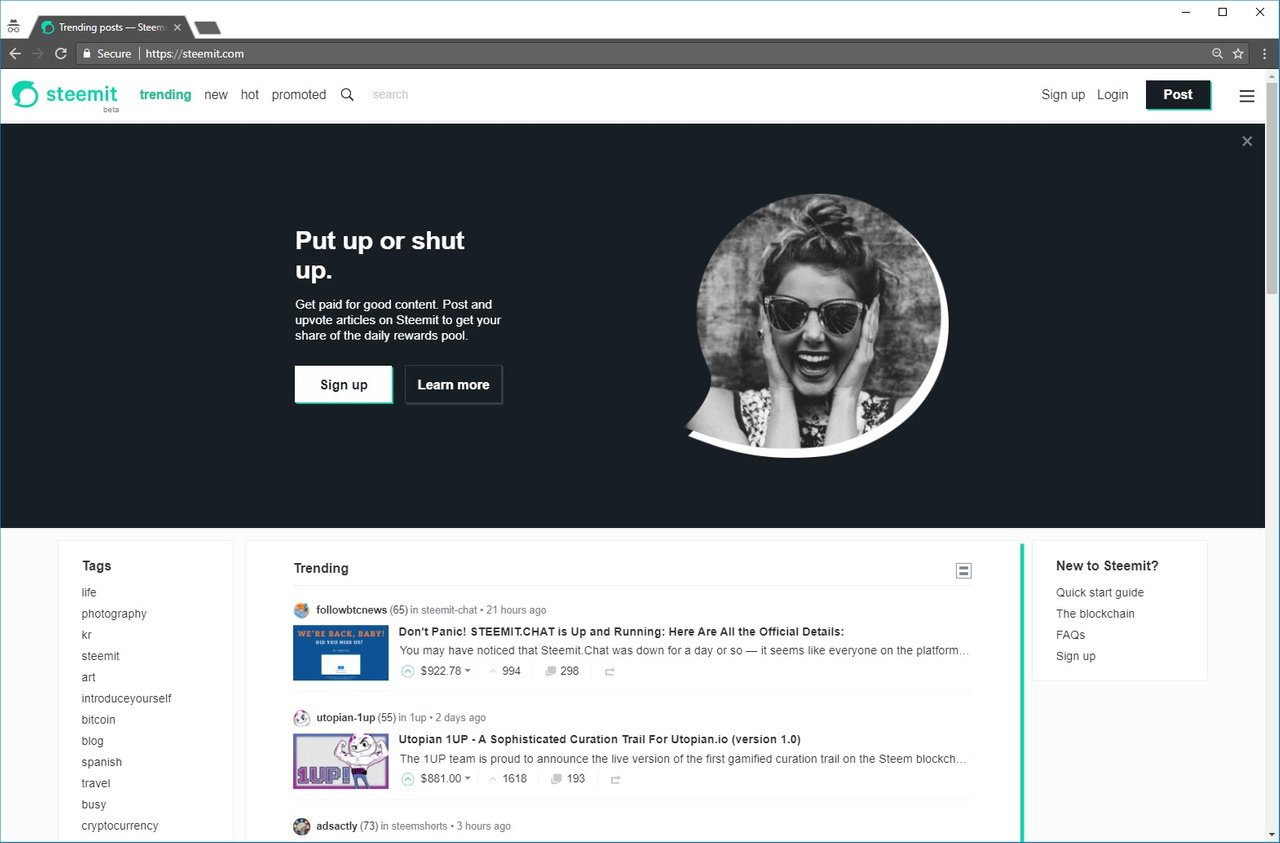This screenshot has height=843, width=1280.
Task: Expand payout details for $922.78
Action: tap(467, 671)
